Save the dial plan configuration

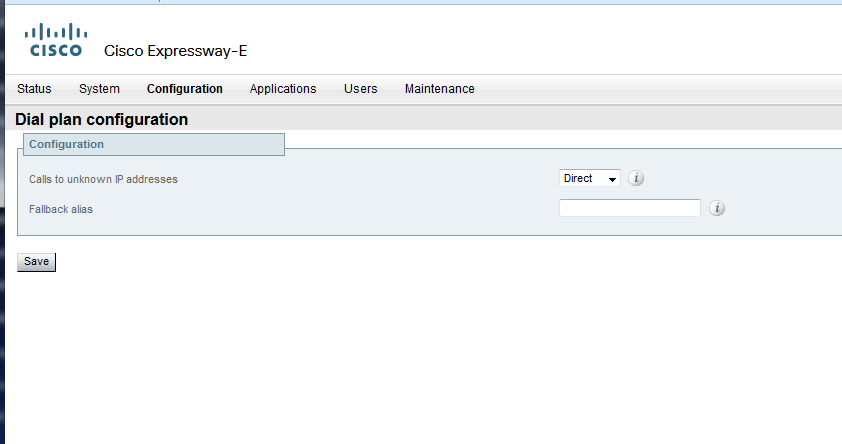pos(37,262)
